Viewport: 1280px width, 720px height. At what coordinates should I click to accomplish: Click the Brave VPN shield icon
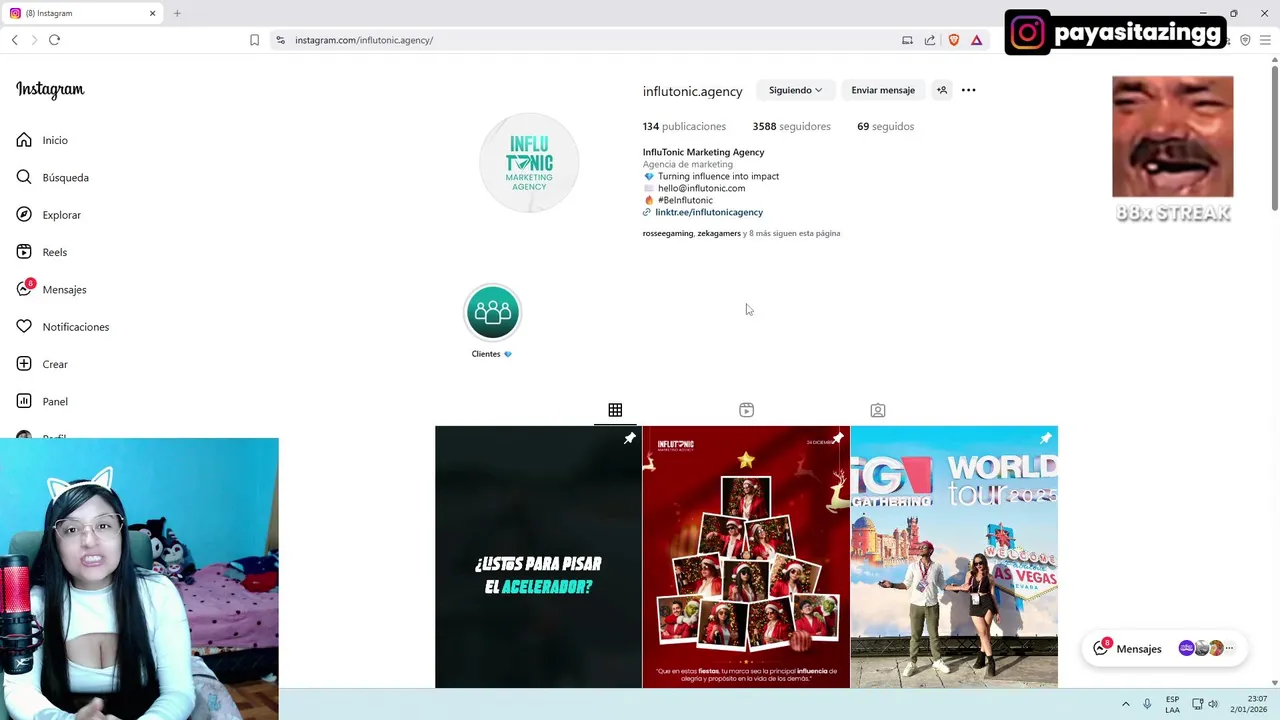tap(1245, 40)
